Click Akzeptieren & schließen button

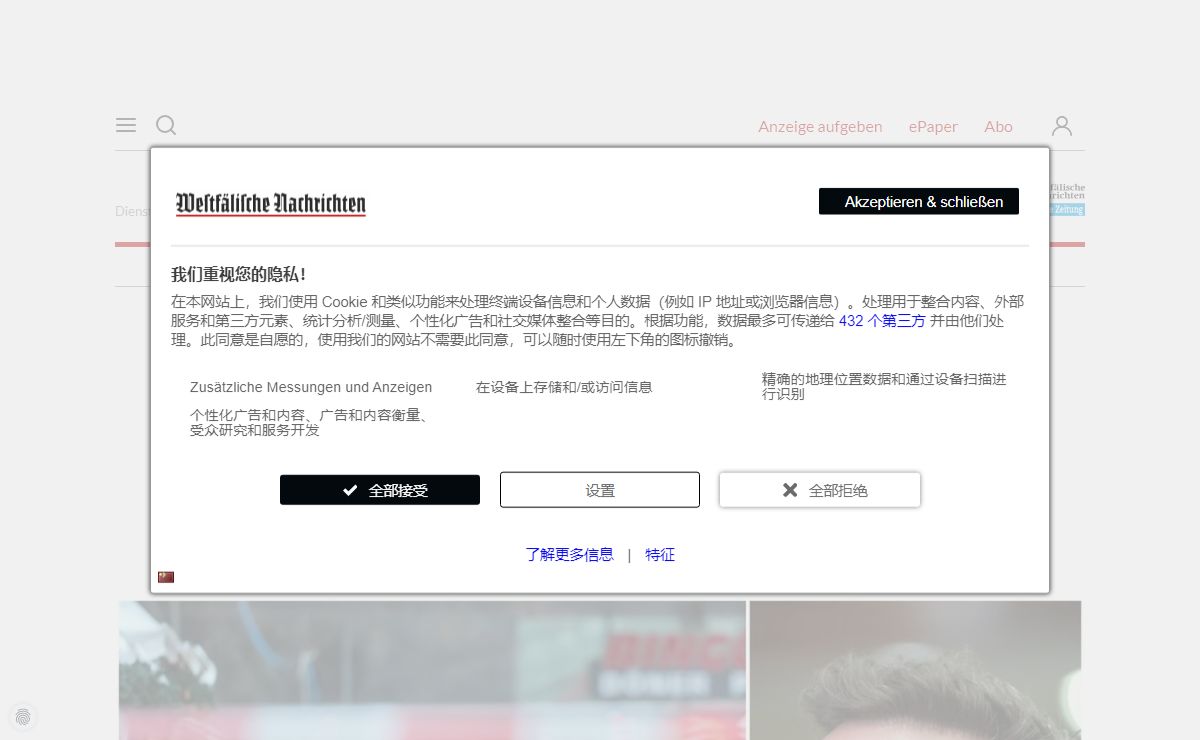(919, 201)
